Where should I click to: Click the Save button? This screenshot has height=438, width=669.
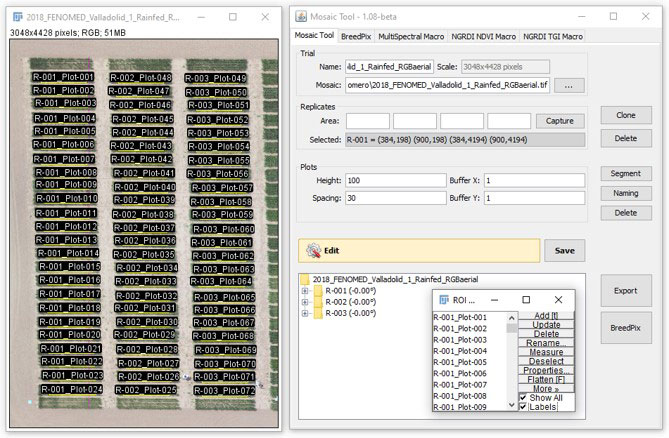tap(564, 251)
